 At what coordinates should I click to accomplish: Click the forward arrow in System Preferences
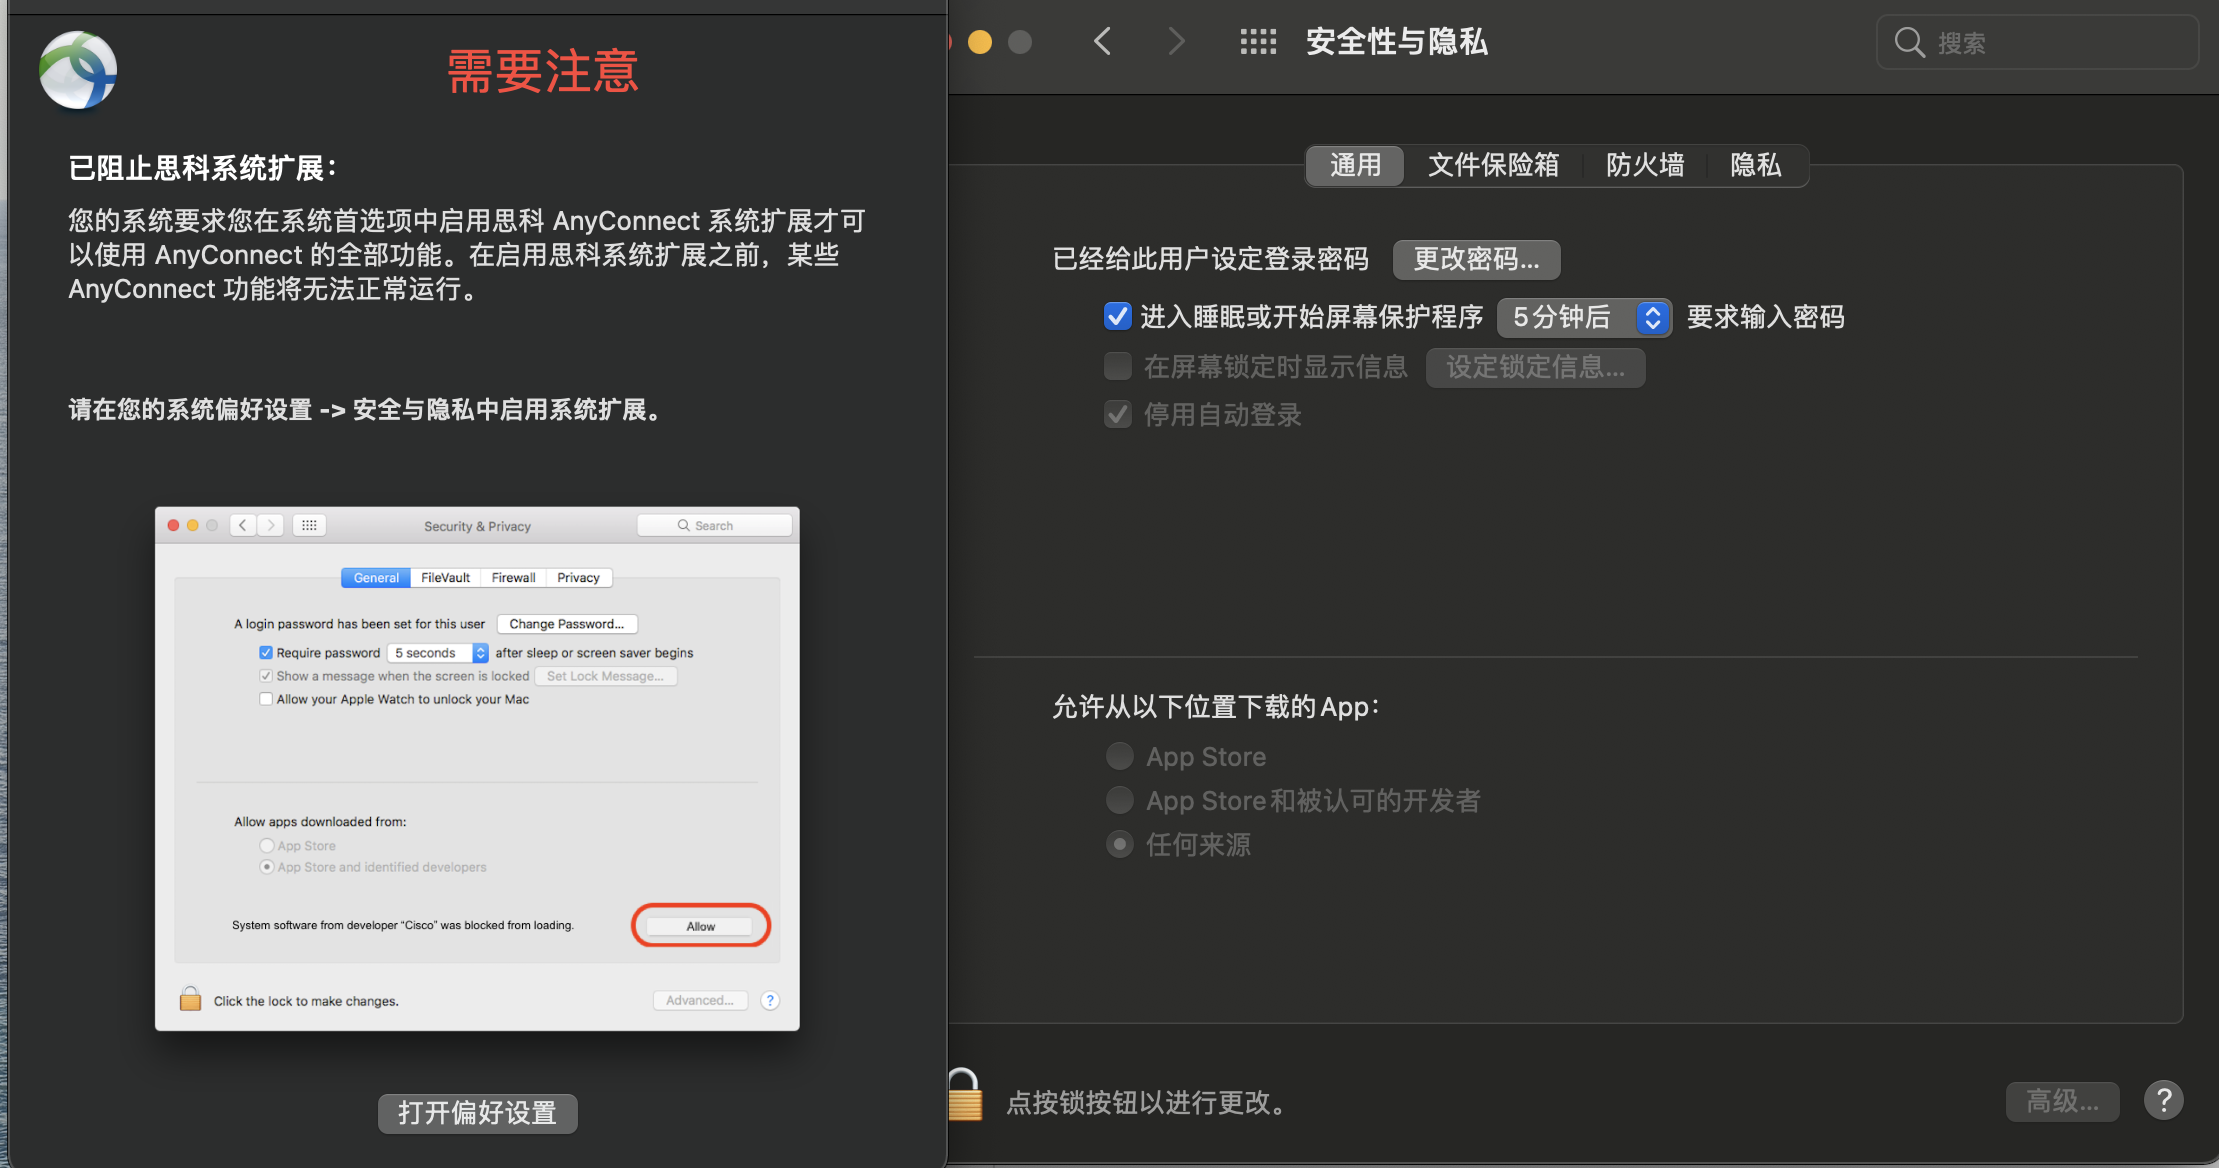[1176, 42]
